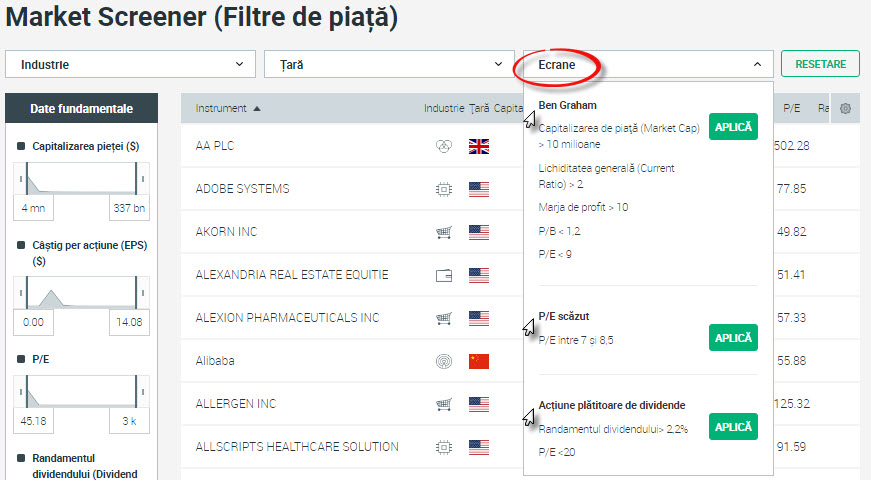
Task: Select Acțiune plătitoare de dividende title
Action: tap(612, 405)
